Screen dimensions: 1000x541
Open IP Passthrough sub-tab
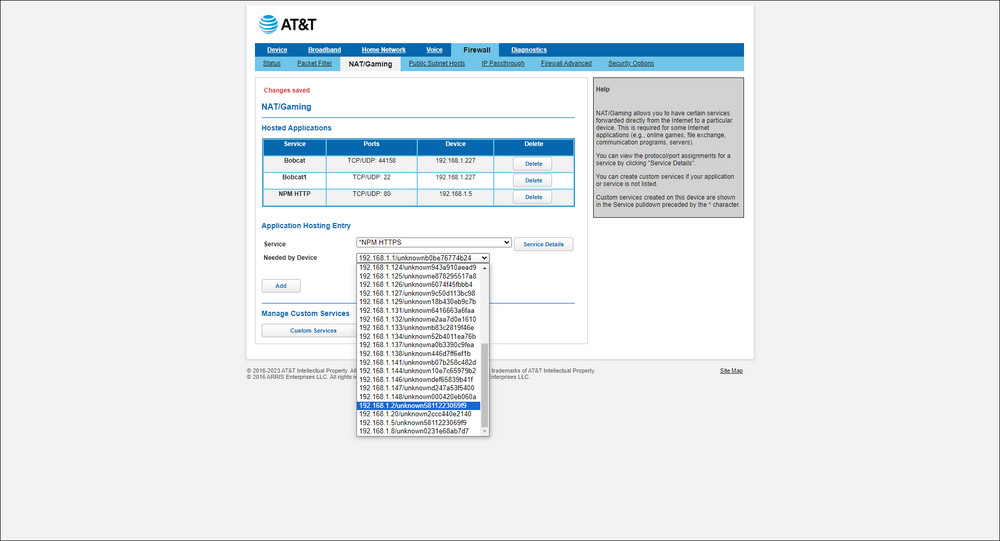503,63
